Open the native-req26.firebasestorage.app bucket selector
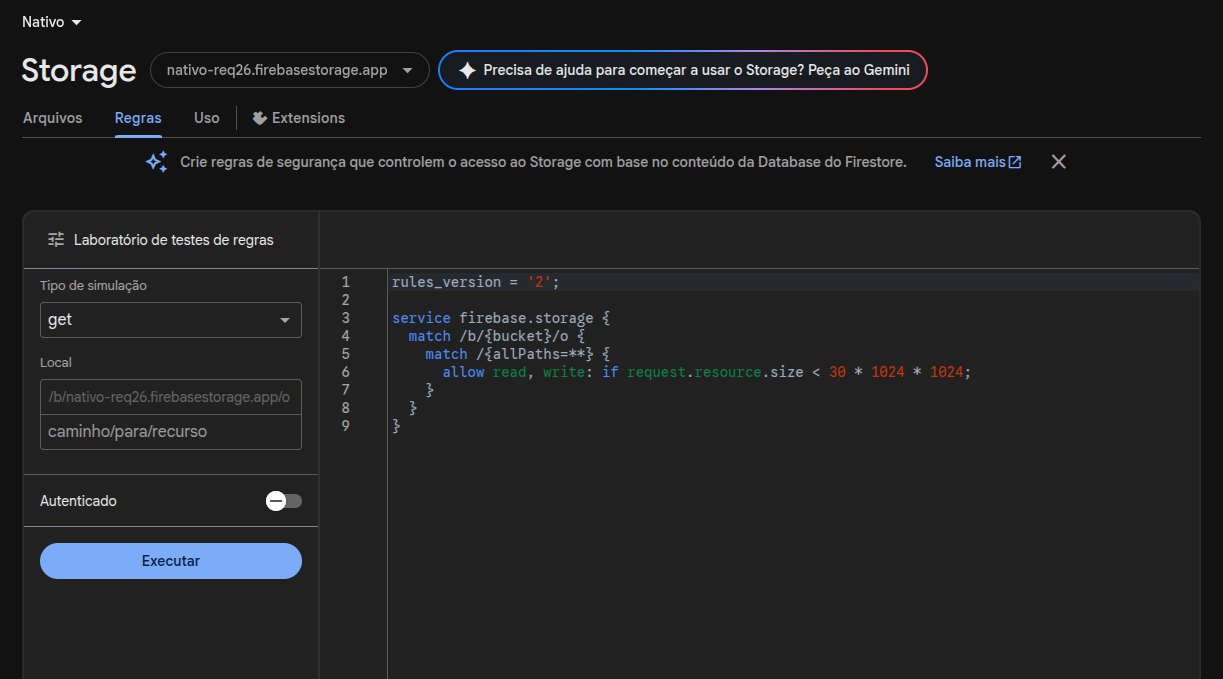Viewport: 1223px width, 679px height. coord(290,70)
